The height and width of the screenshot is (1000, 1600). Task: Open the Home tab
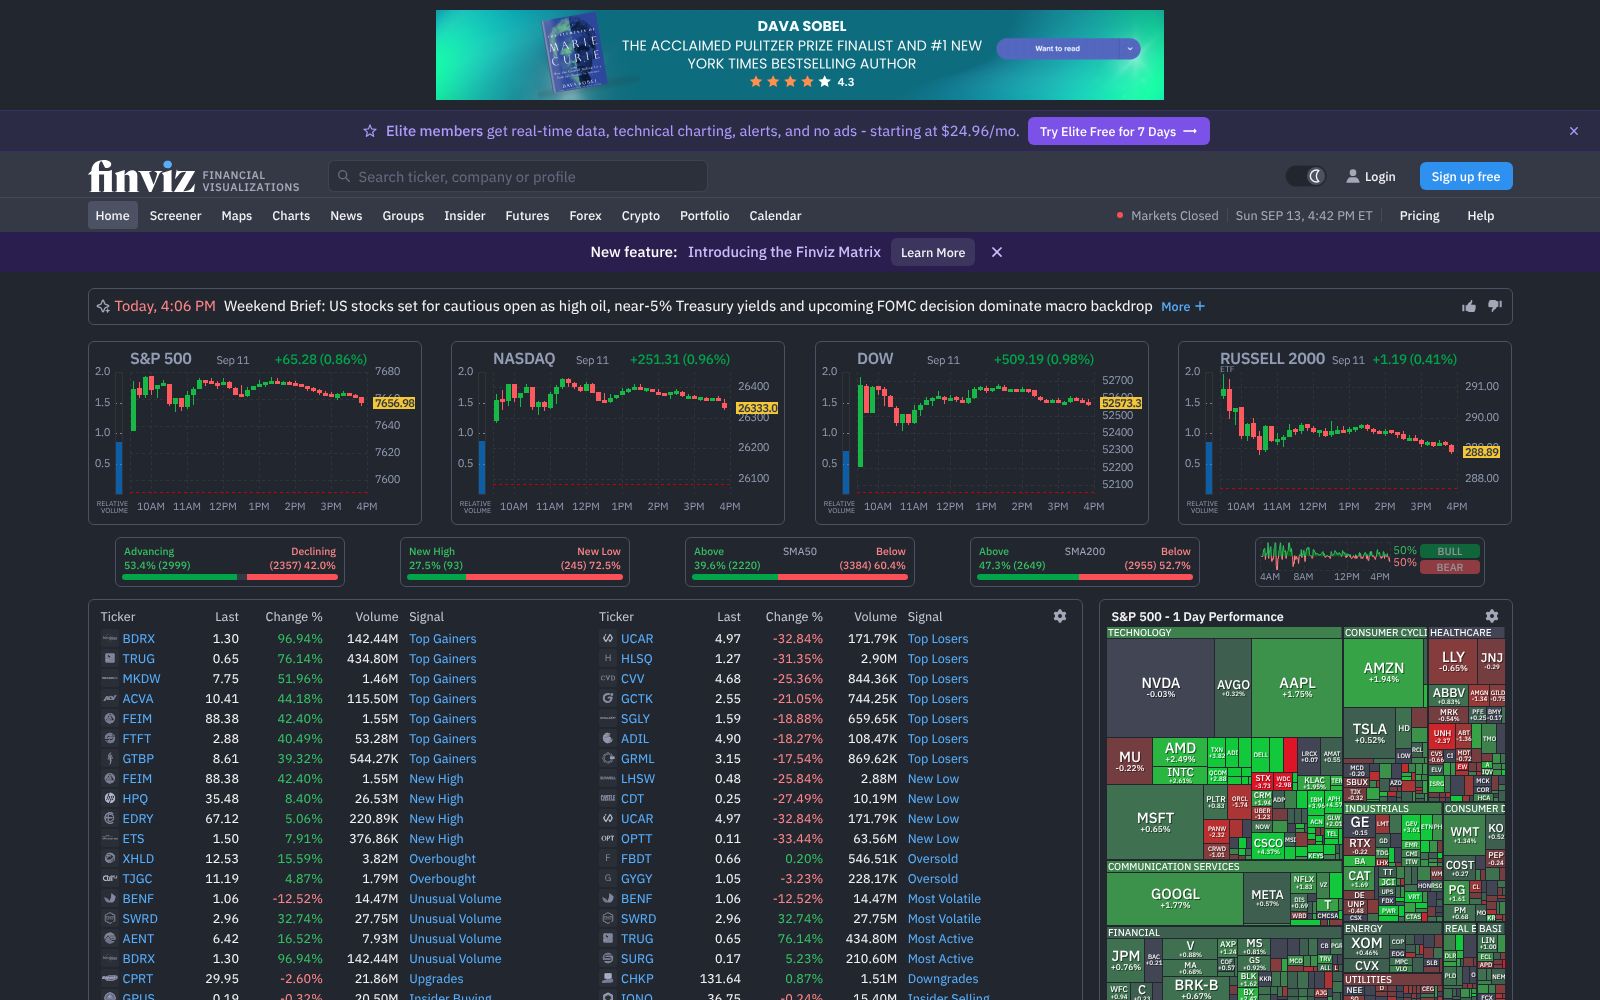click(x=112, y=215)
